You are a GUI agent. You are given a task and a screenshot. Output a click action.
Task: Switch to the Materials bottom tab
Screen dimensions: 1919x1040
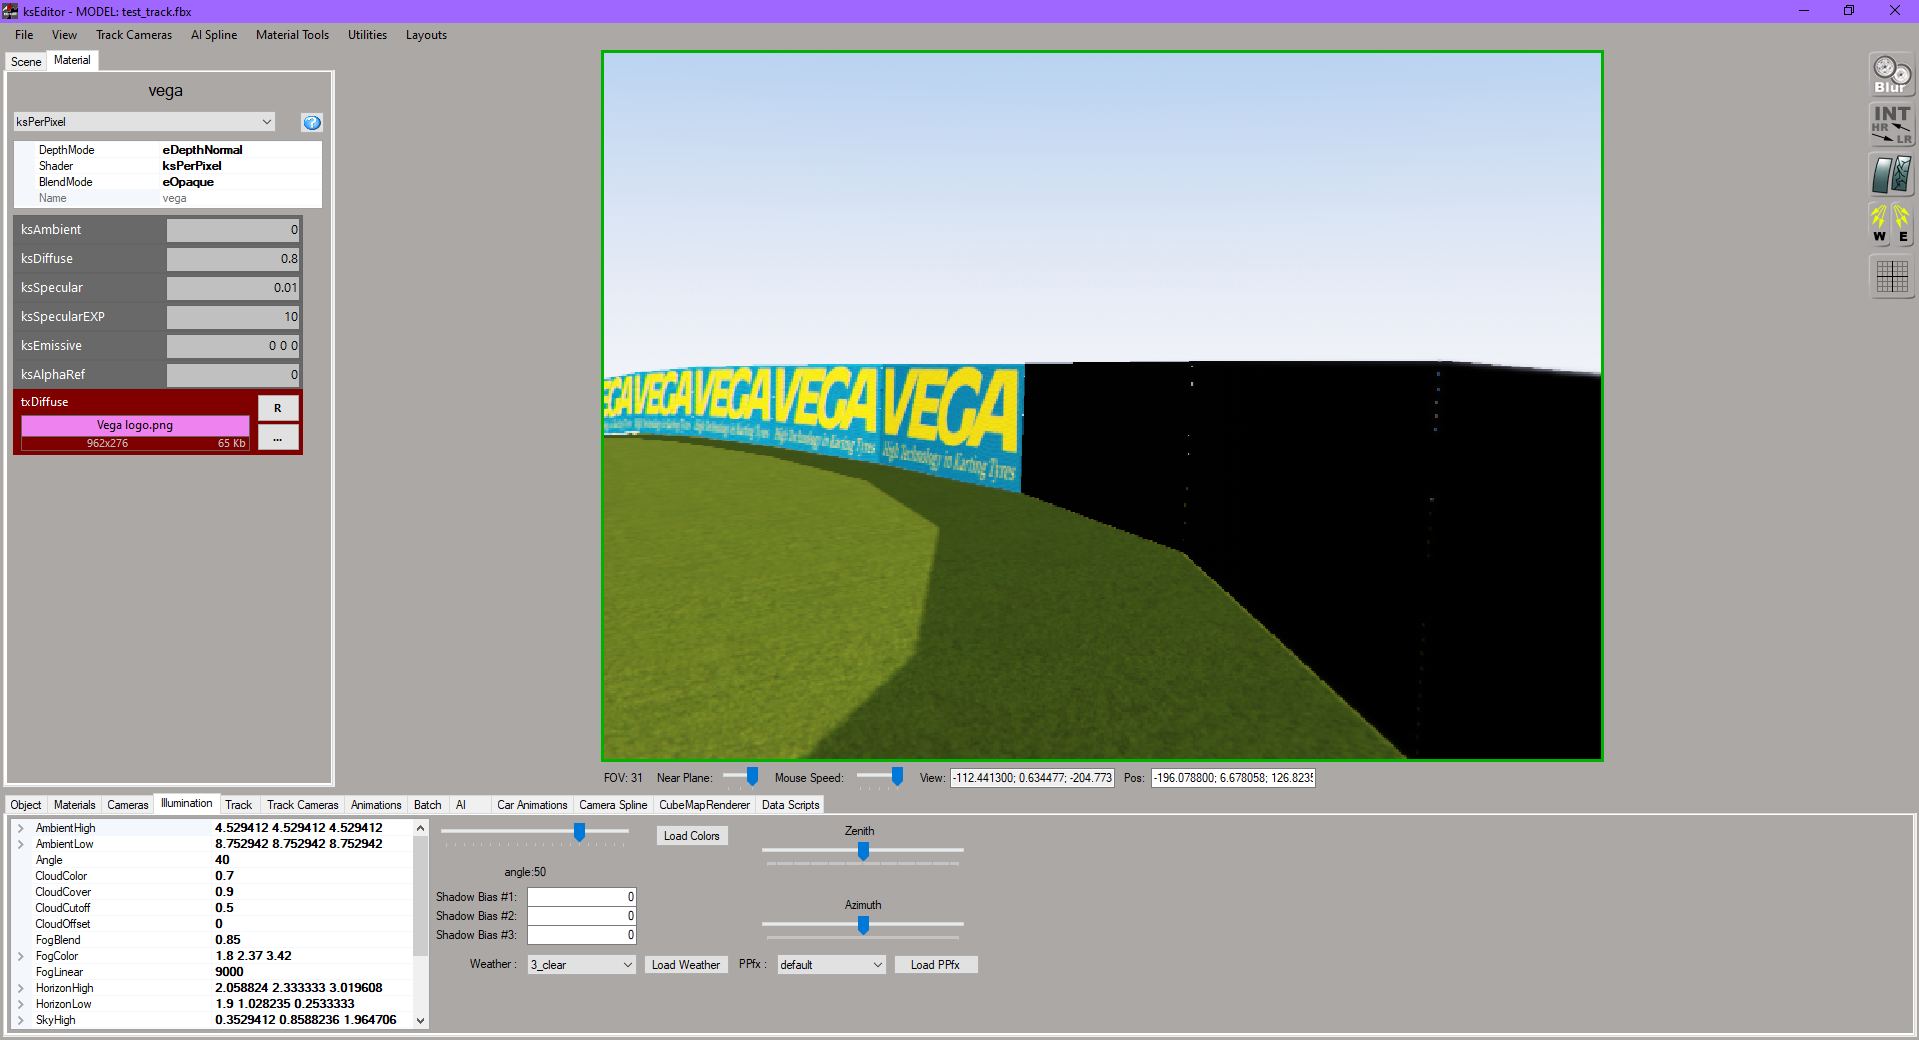pos(75,805)
